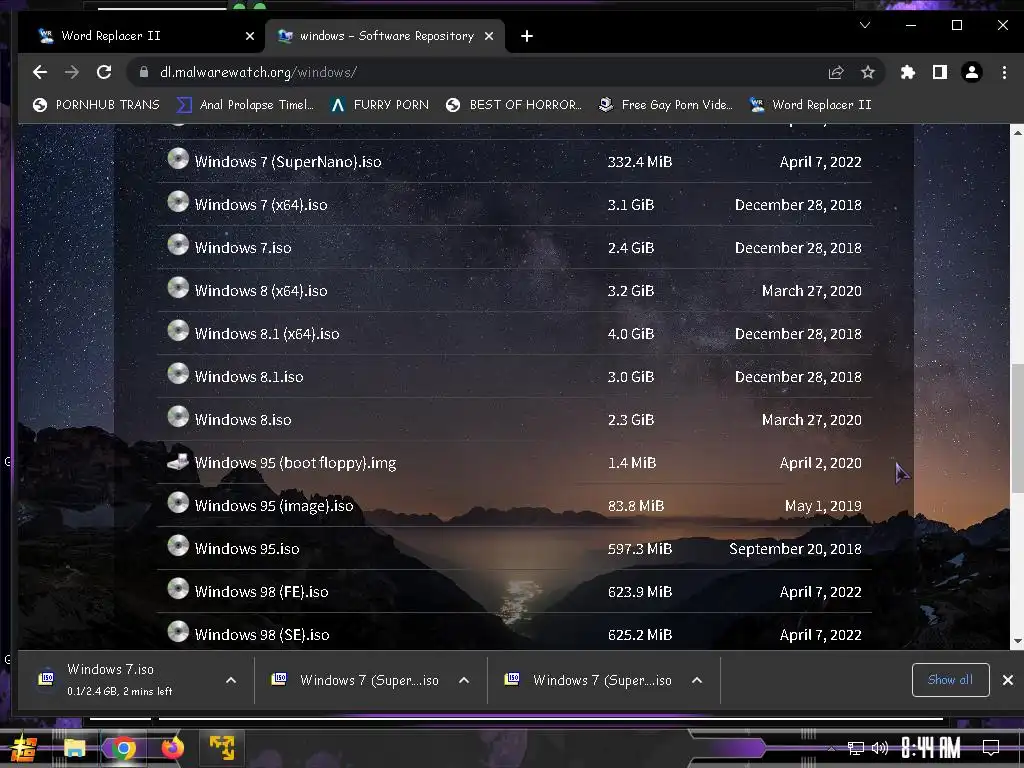Click the 8:44 AM taskbar clock
Image resolution: width=1024 pixels, height=768 pixels.
[x=931, y=748]
